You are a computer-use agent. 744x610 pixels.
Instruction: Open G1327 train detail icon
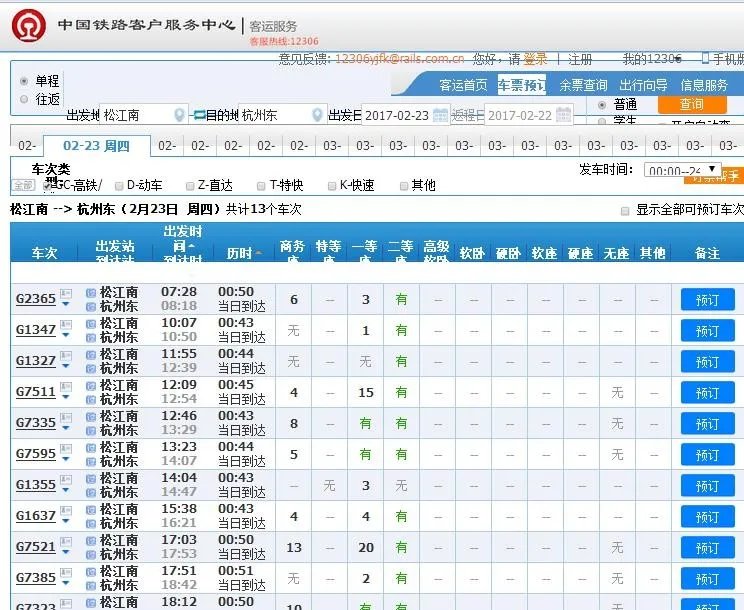pos(66,356)
